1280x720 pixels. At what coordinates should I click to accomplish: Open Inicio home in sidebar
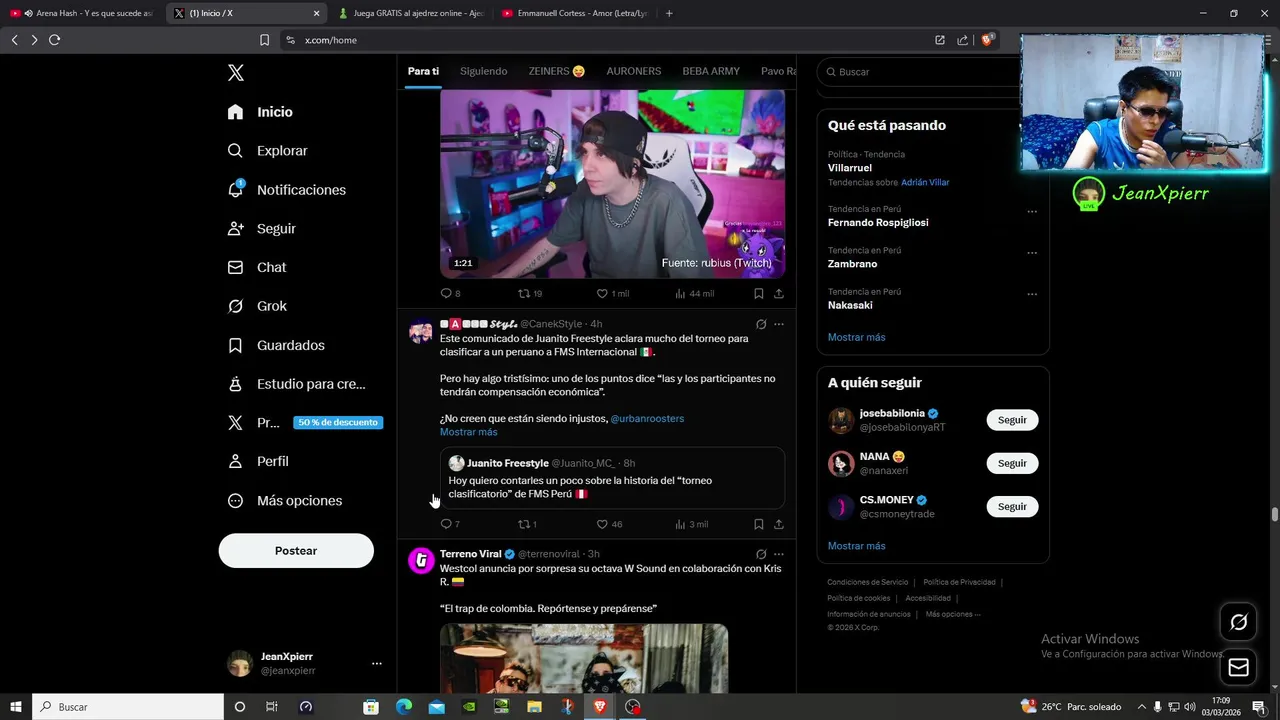(260, 112)
